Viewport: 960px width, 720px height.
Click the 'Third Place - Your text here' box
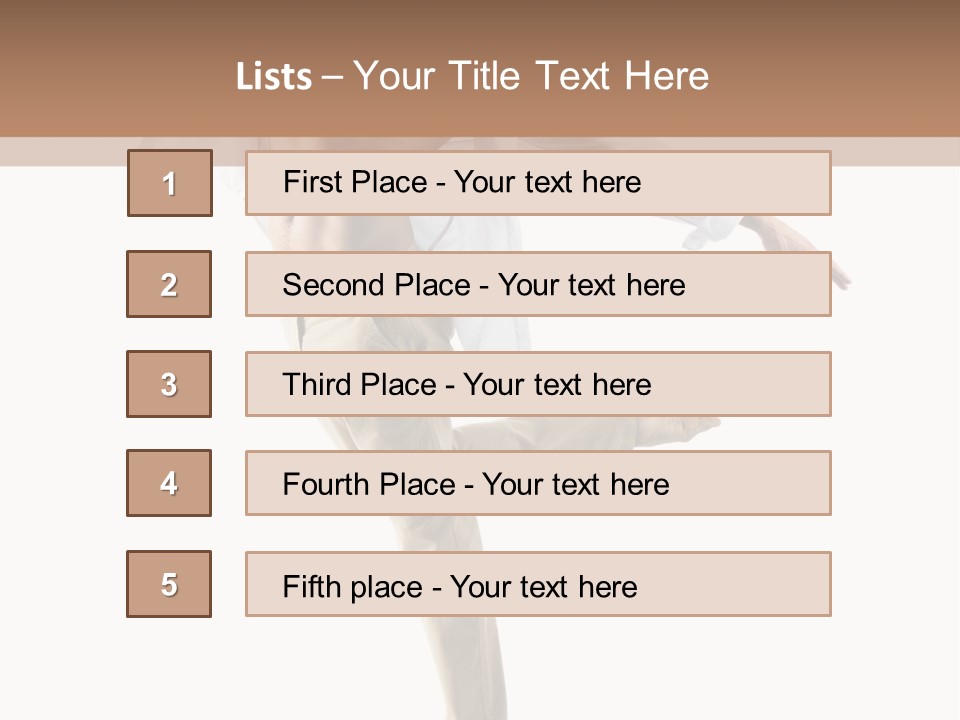pyautogui.click(x=538, y=384)
